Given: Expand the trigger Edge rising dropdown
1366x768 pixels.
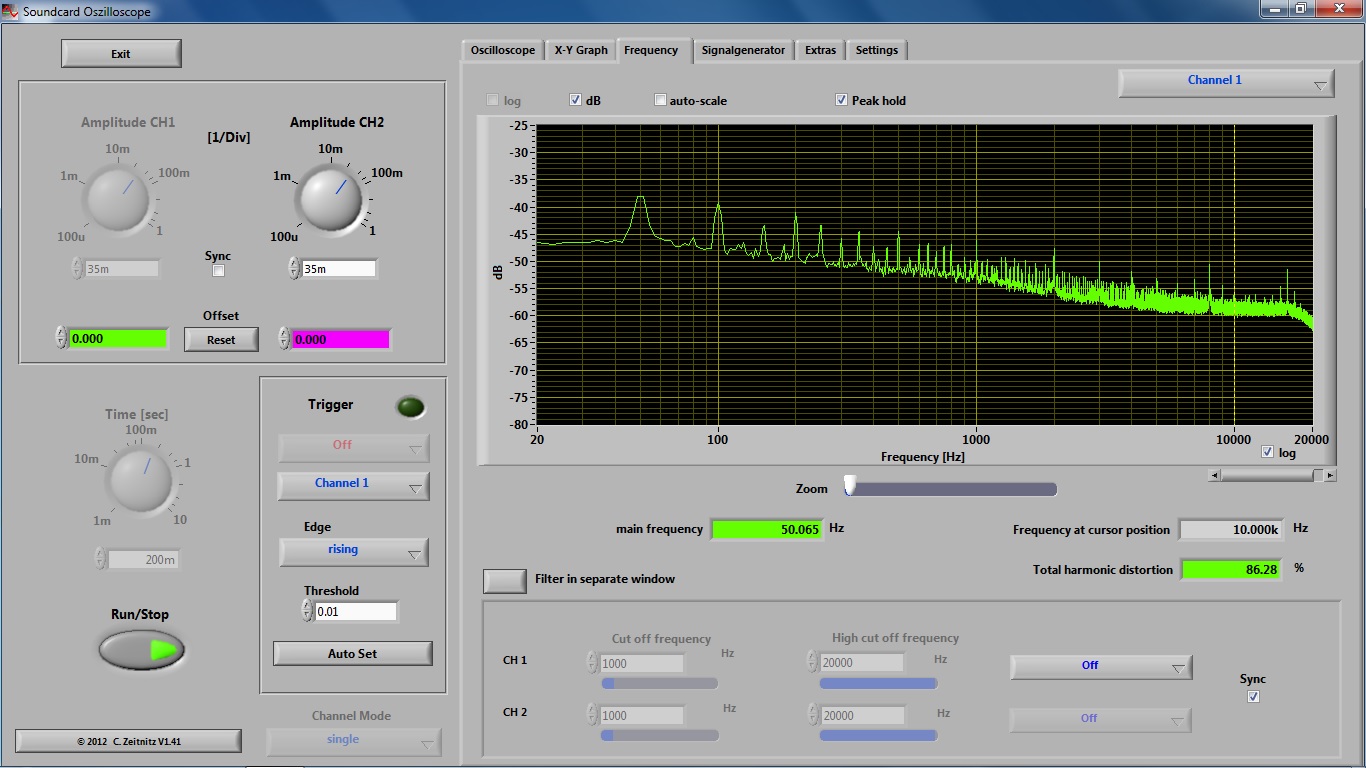Looking at the screenshot, I should [x=353, y=551].
